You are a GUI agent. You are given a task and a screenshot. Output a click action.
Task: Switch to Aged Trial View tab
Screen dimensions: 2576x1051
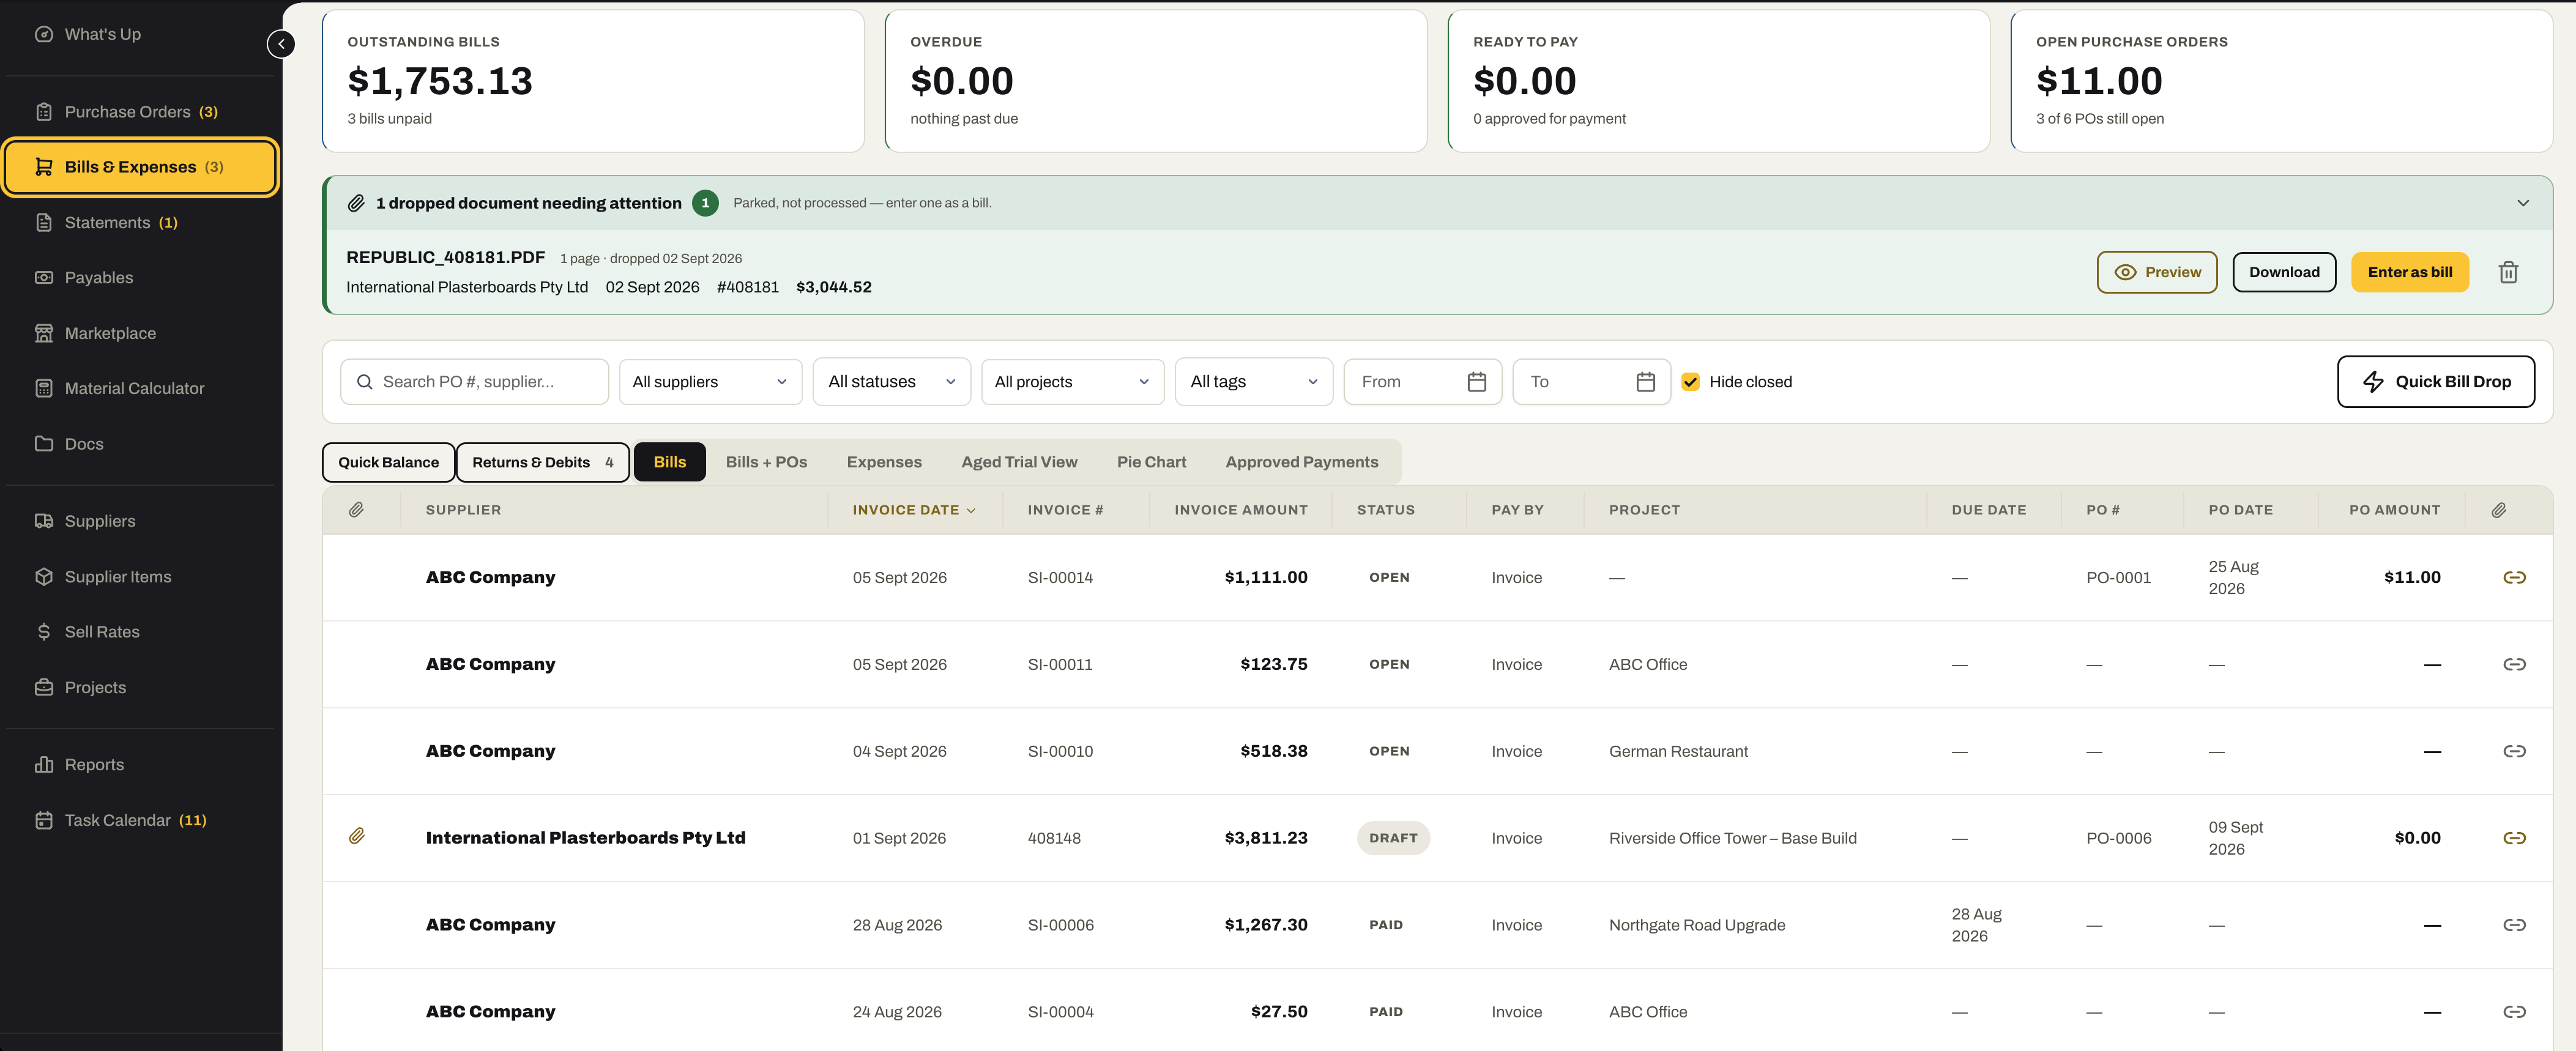pos(1019,462)
